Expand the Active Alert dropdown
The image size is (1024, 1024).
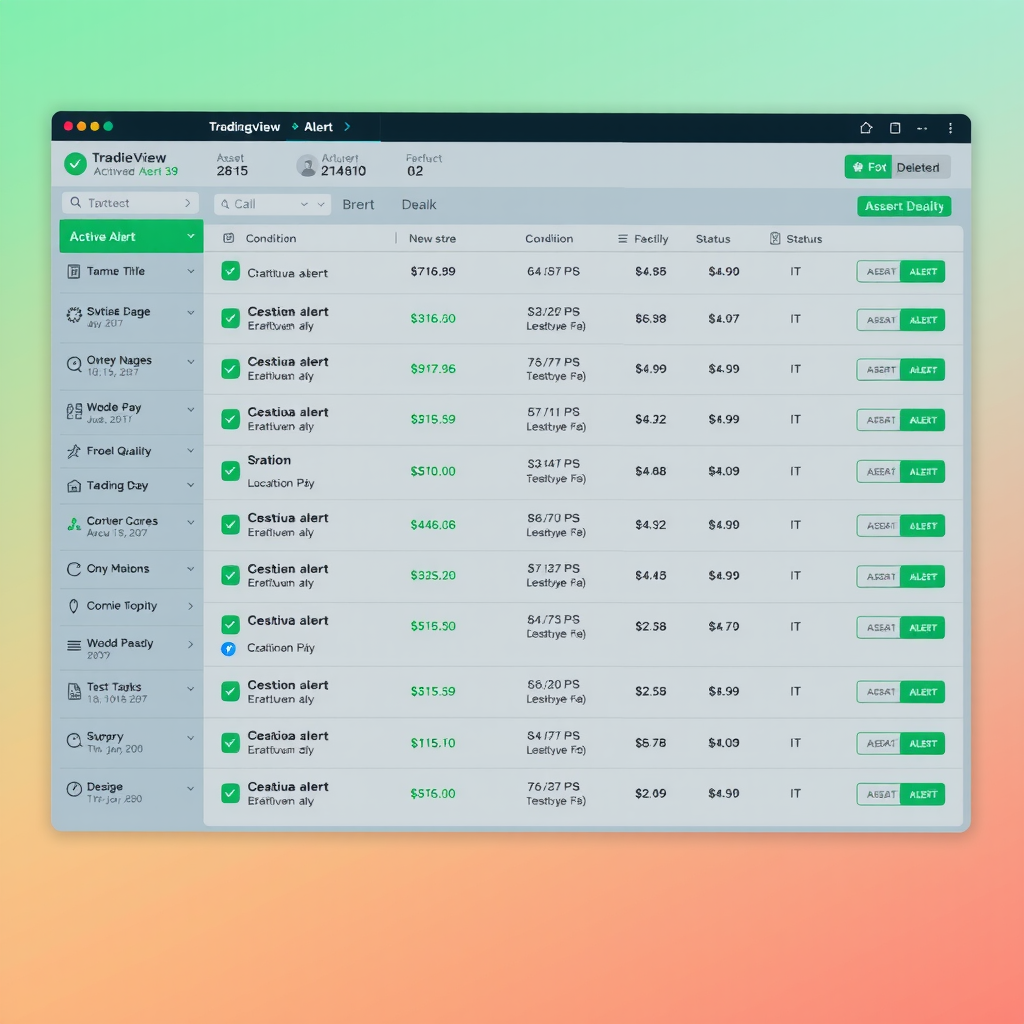coord(190,237)
